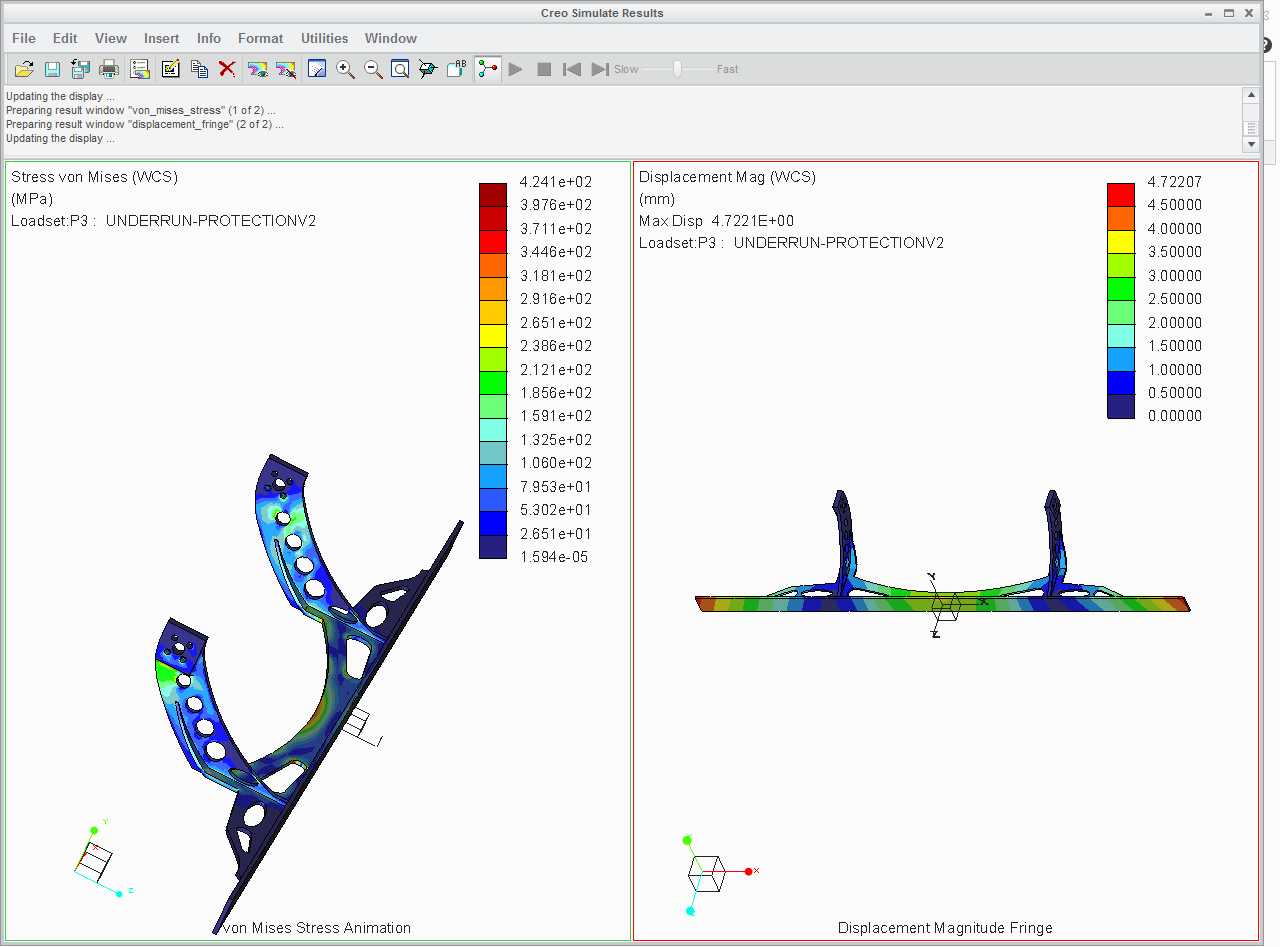This screenshot has width=1280, height=947.
Task: Open the Insert menu
Action: coord(162,38)
